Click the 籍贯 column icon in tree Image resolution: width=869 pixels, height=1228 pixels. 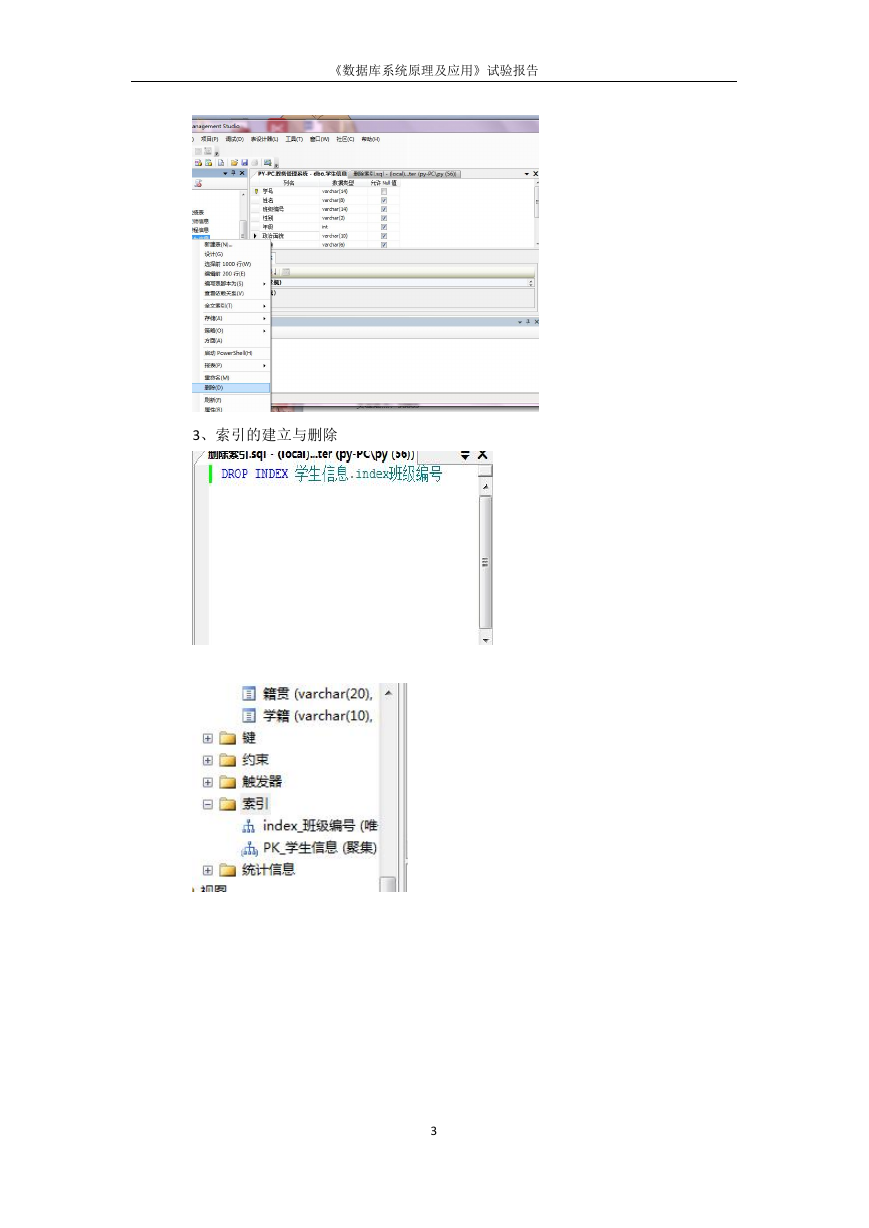249,693
